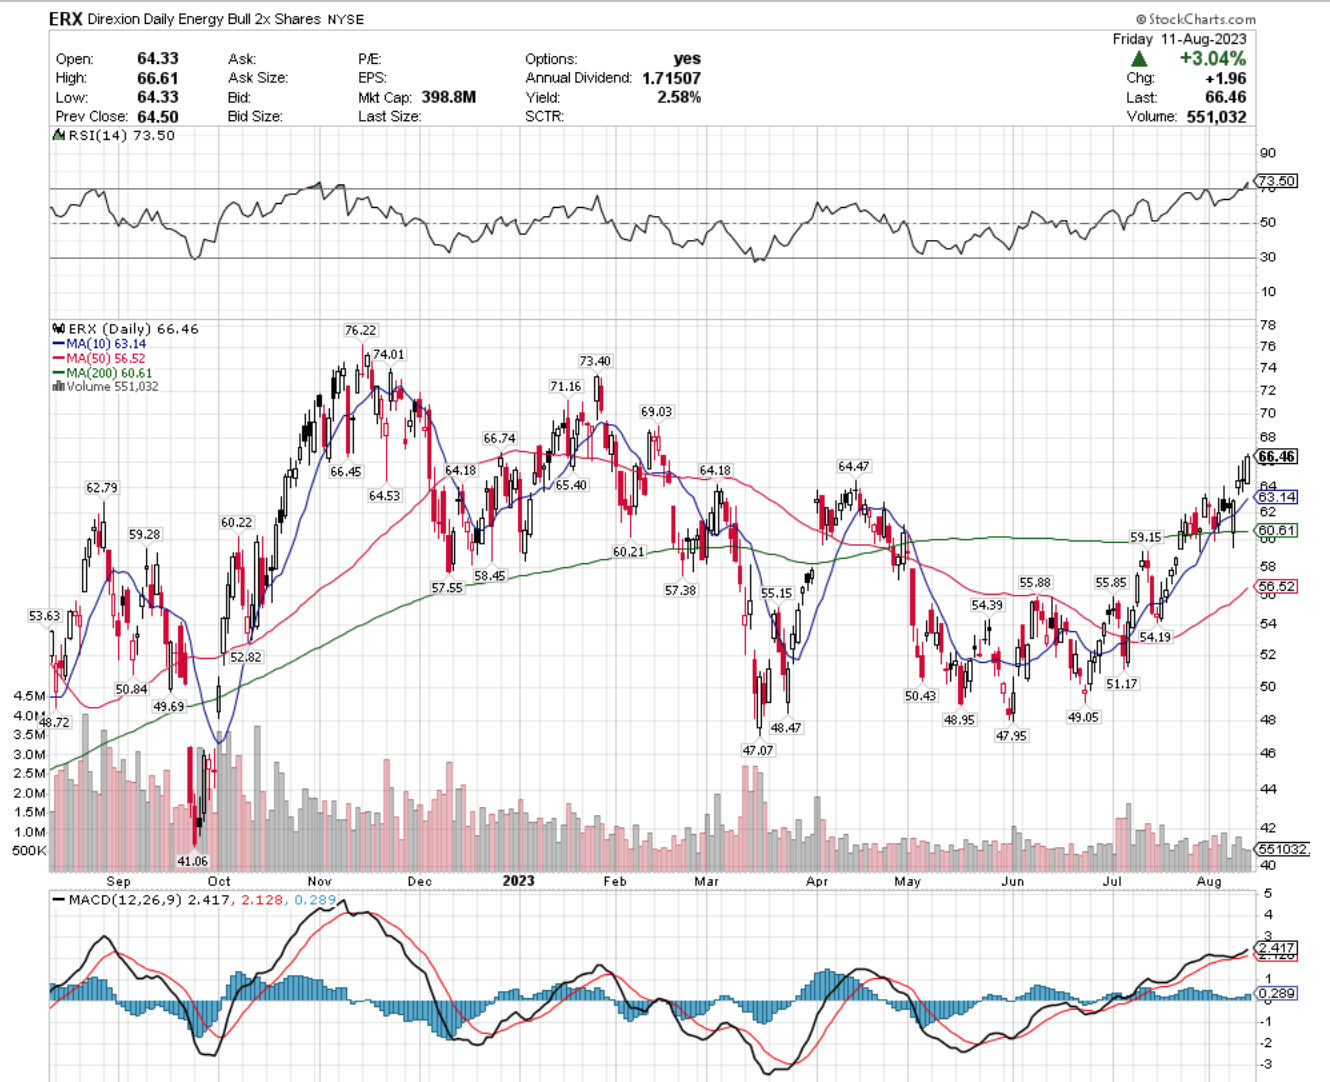Click the 52.82 price label
The width and height of the screenshot is (1330, 1082).
coord(246,657)
